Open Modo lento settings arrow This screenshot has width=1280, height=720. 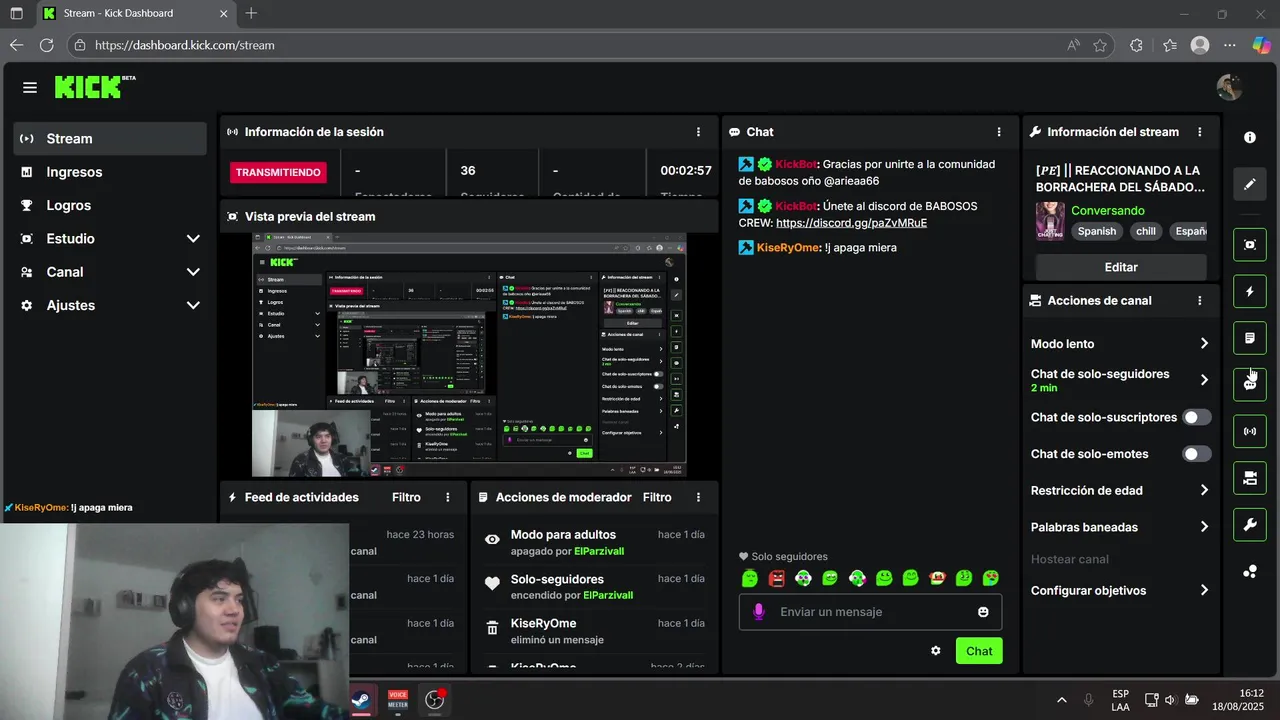click(1204, 344)
